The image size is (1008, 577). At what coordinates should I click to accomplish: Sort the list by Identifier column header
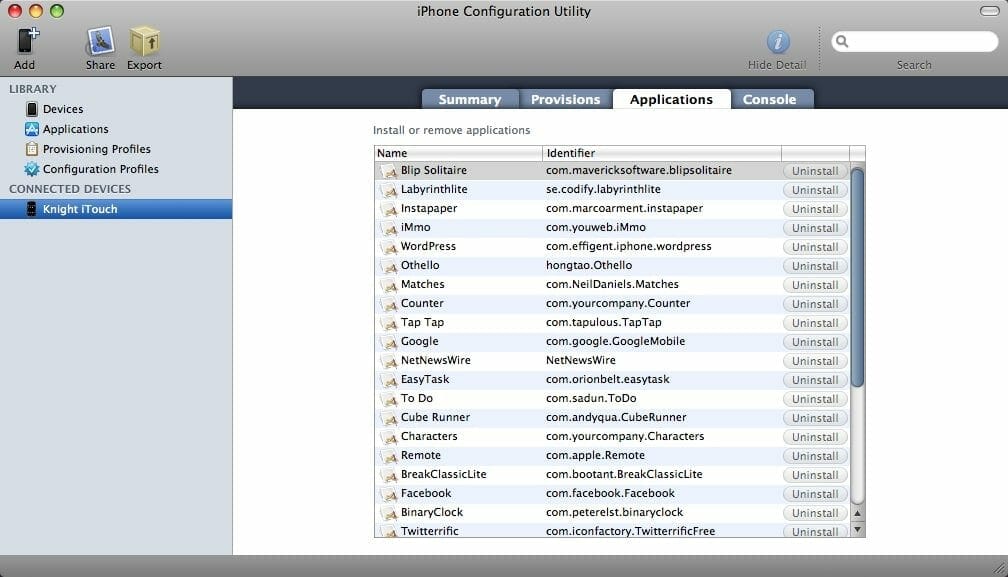point(660,153)
